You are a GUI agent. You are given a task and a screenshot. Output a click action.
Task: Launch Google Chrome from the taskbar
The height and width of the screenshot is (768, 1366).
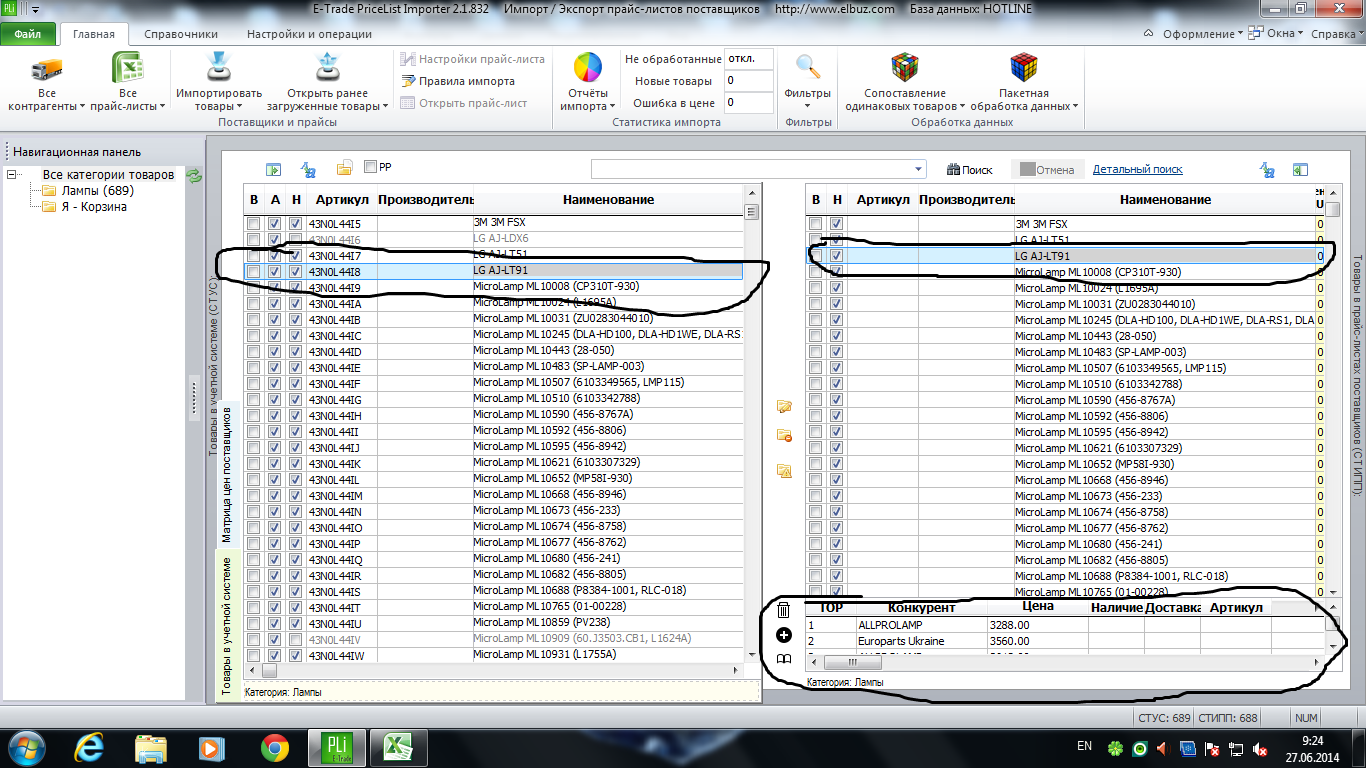[x=274, y=748]
